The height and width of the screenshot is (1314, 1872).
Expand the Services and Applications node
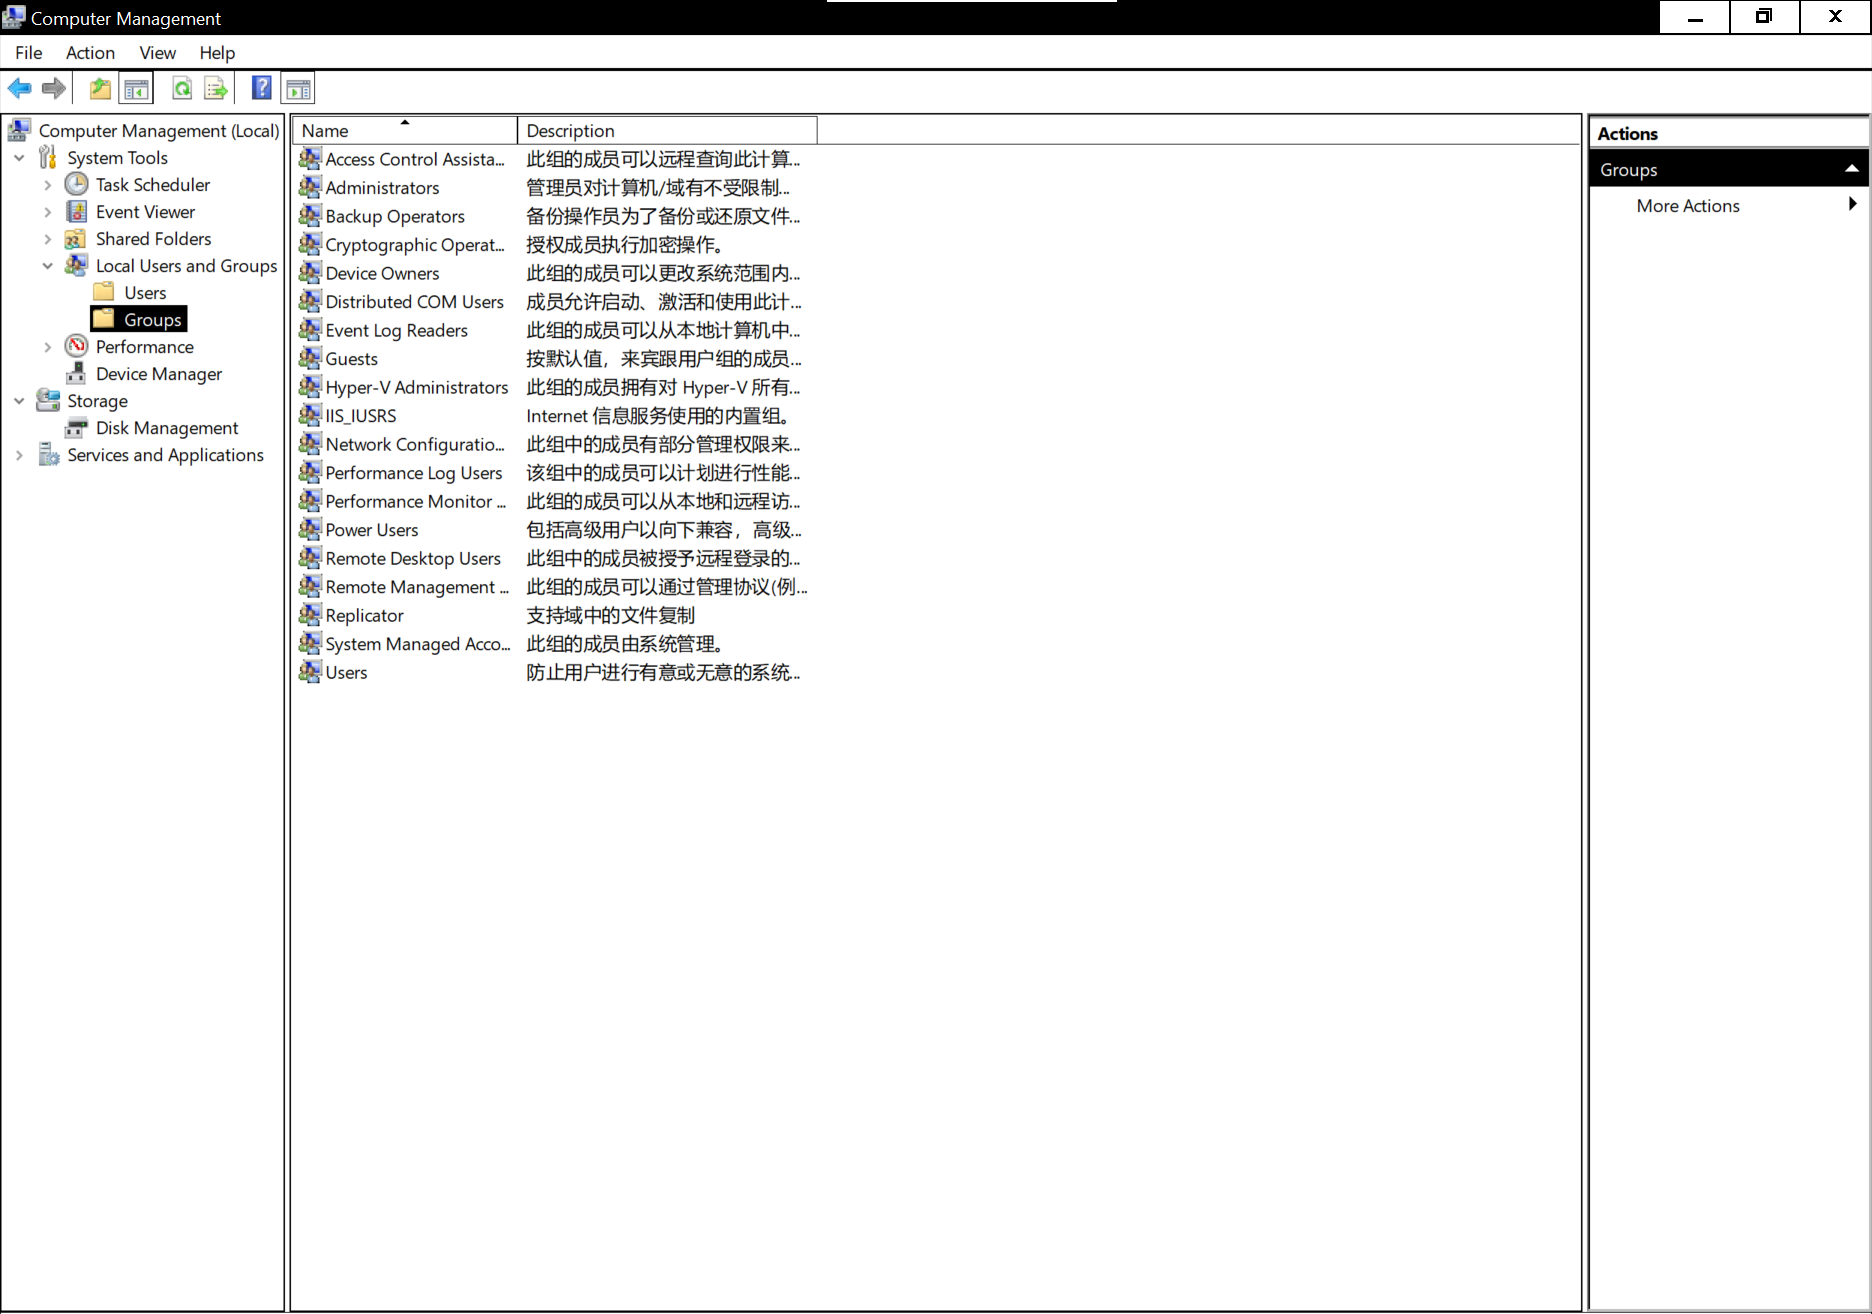(19, 455)
